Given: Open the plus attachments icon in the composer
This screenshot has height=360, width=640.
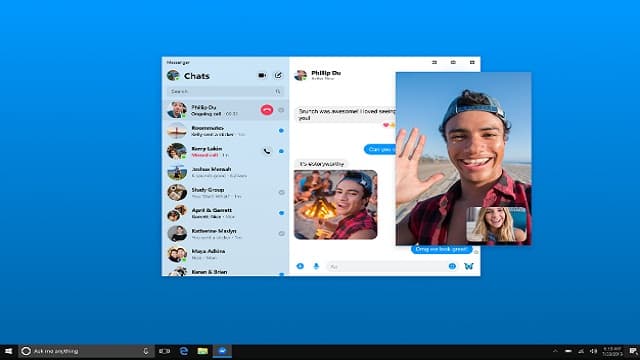Looking at the screenshot, I should coord(300,266).
